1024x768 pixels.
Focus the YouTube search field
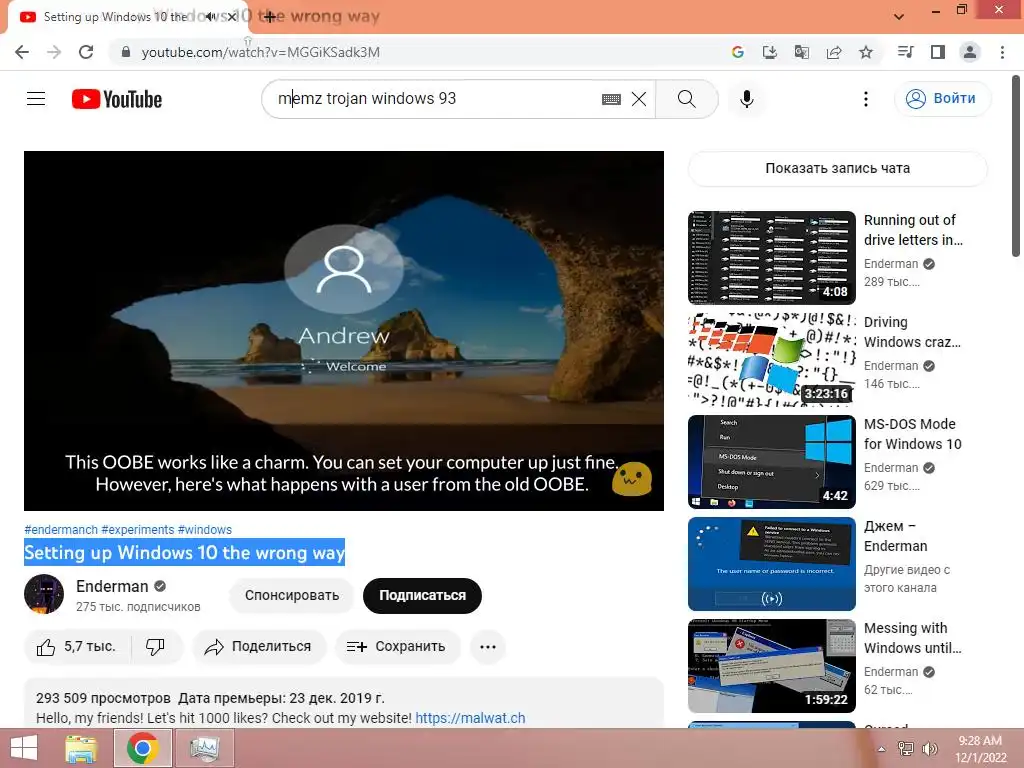pyautogui.click(x=431, y=99)
